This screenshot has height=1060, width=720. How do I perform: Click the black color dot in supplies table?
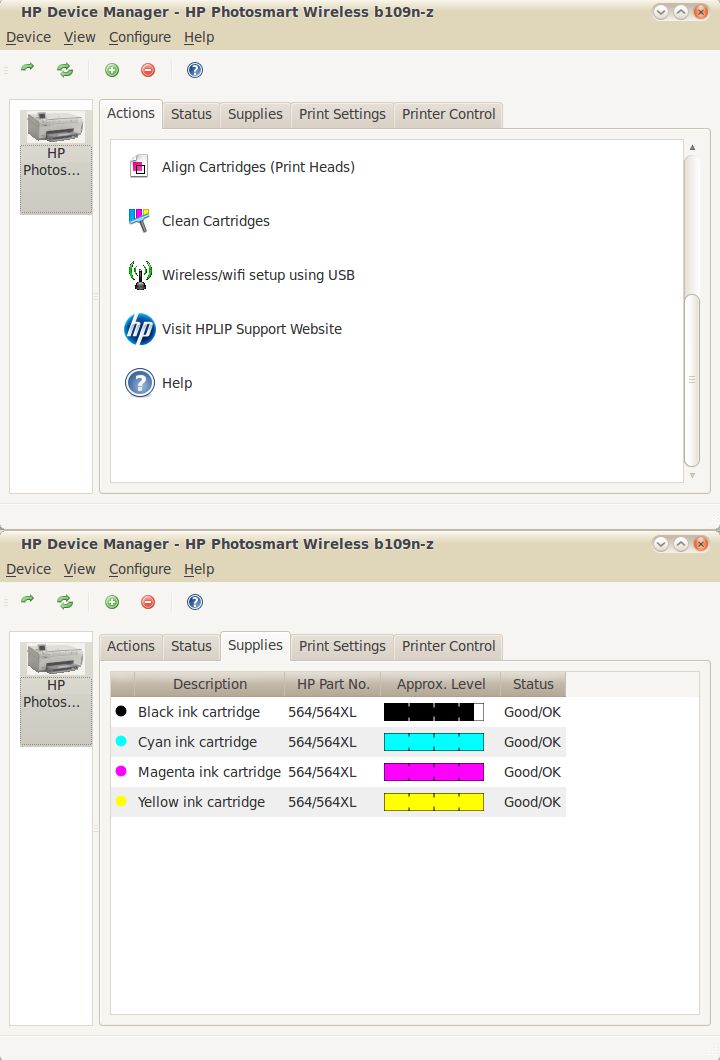[x=121, y=711]
